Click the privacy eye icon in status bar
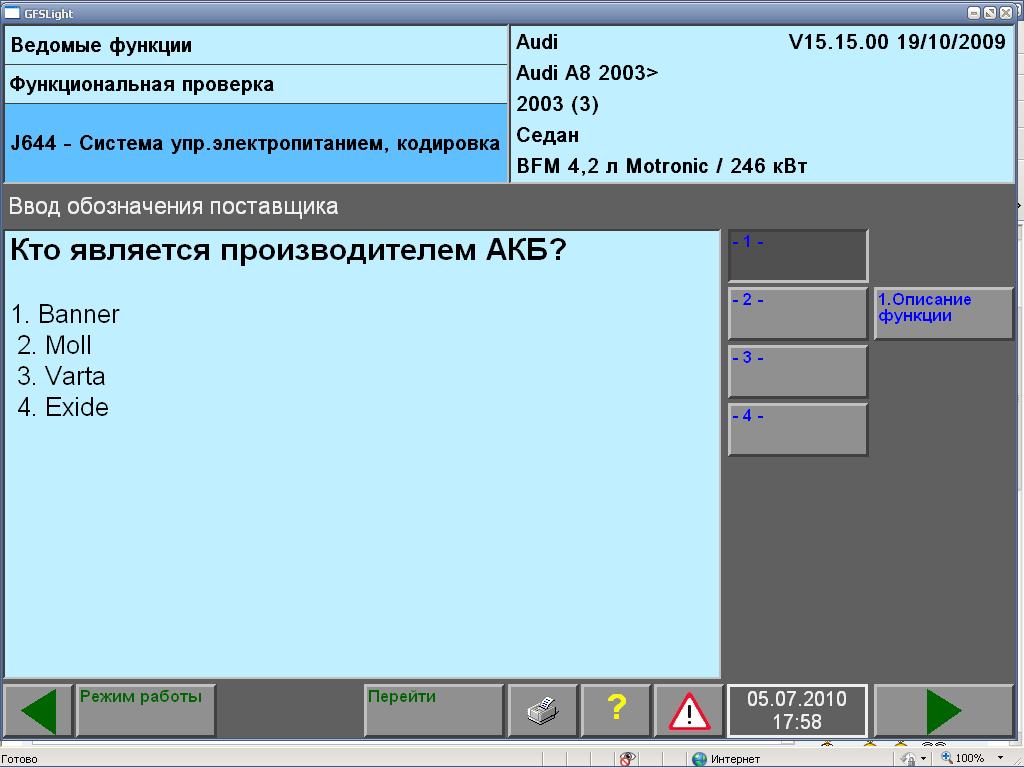The height and width of the screenshot is (768, 1024). click(627, 759)
